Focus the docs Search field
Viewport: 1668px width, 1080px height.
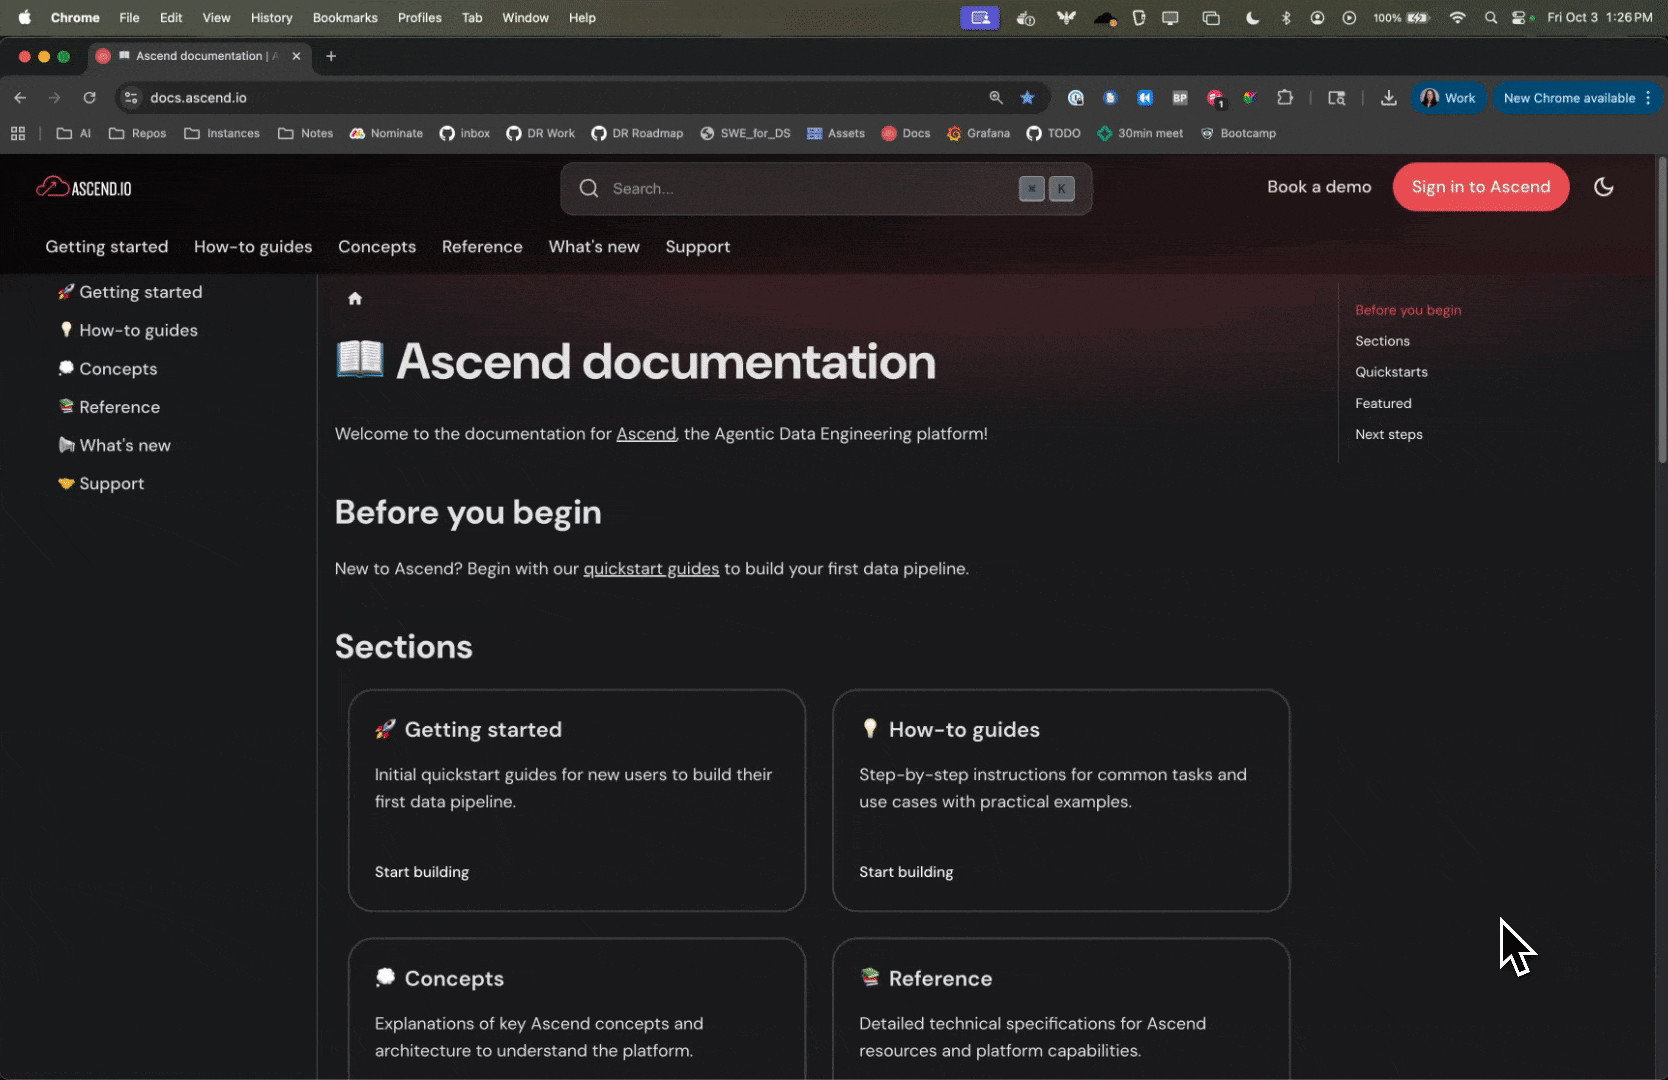[x=826, y=189]
